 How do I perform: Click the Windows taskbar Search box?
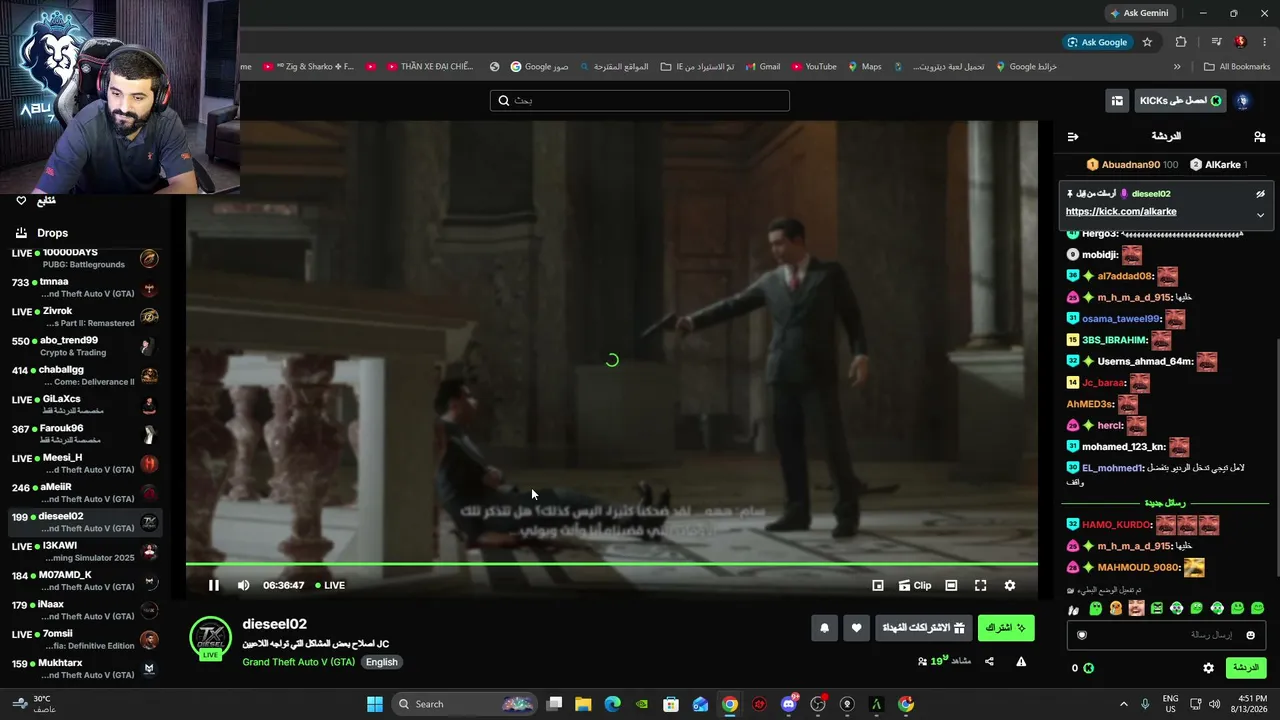point(466,704)
